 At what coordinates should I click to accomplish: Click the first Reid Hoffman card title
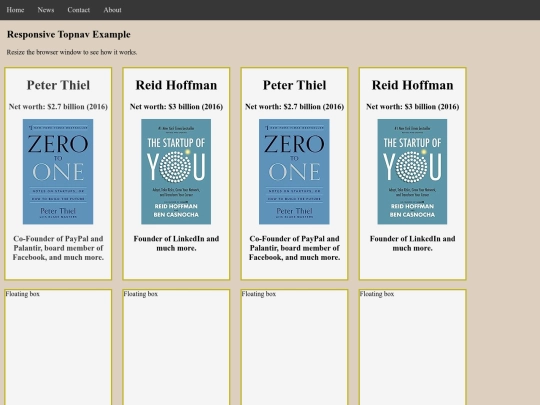(x=176, y=85)
